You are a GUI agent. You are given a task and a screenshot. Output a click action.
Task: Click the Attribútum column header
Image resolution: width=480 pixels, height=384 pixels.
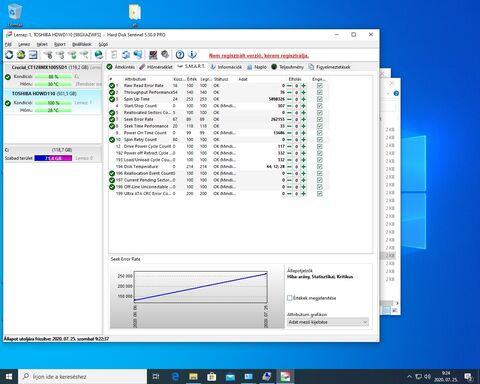tap(135, 79)
